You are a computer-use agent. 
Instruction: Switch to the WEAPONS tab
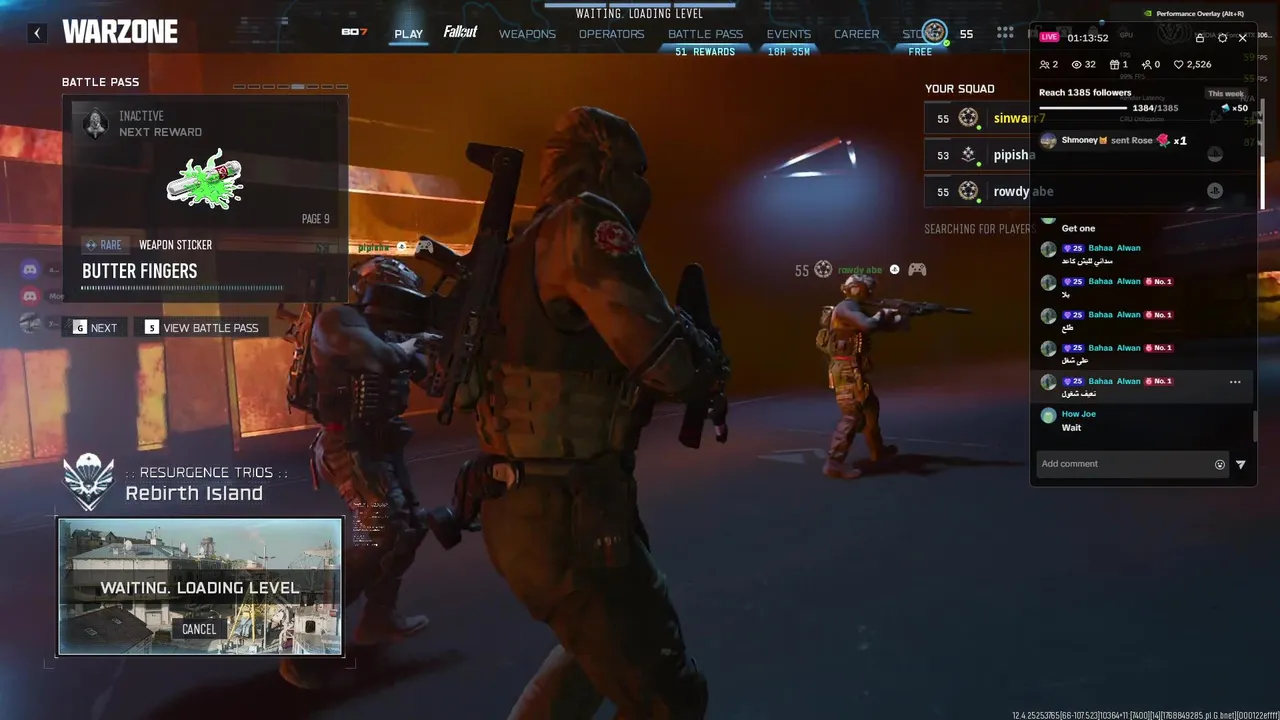527,34
